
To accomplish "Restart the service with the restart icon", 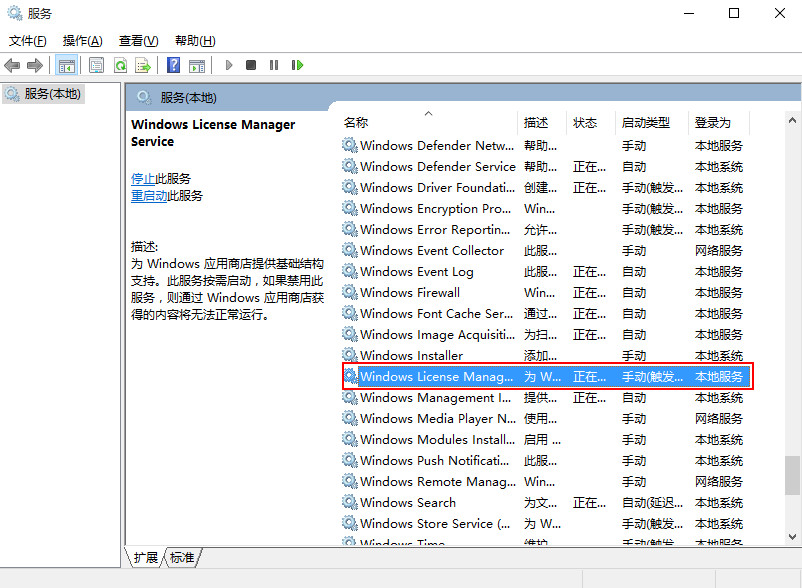I will [297, 65].
